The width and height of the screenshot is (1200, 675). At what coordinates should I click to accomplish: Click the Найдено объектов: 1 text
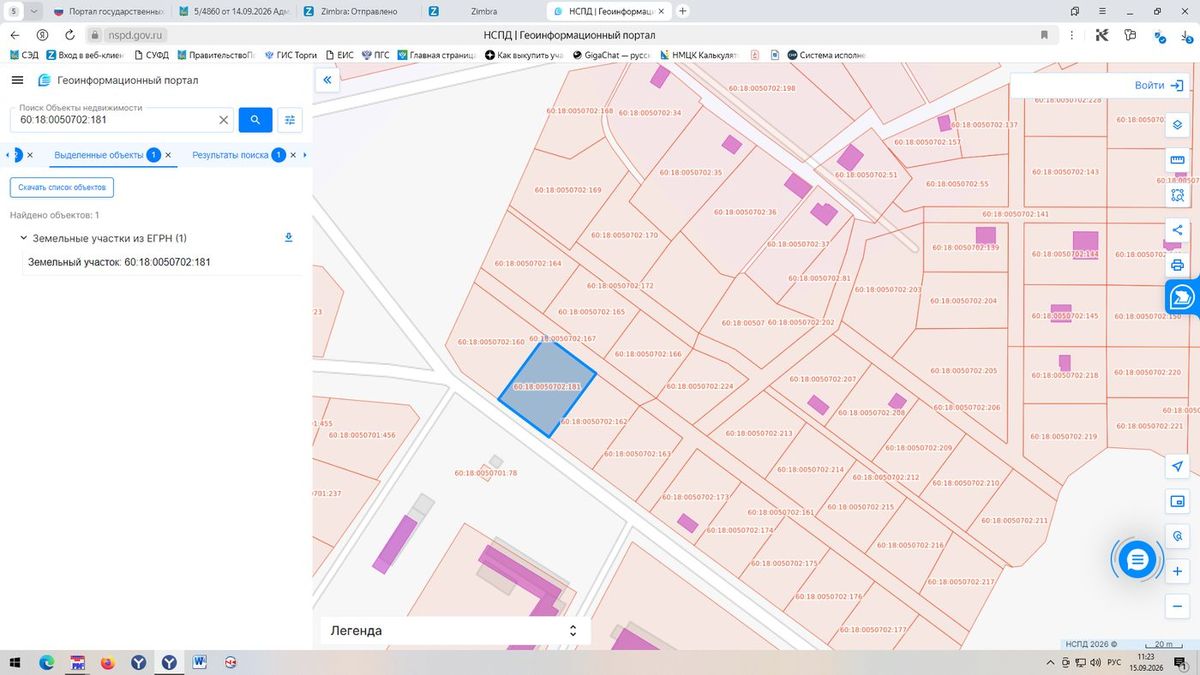tap(55, 215)
